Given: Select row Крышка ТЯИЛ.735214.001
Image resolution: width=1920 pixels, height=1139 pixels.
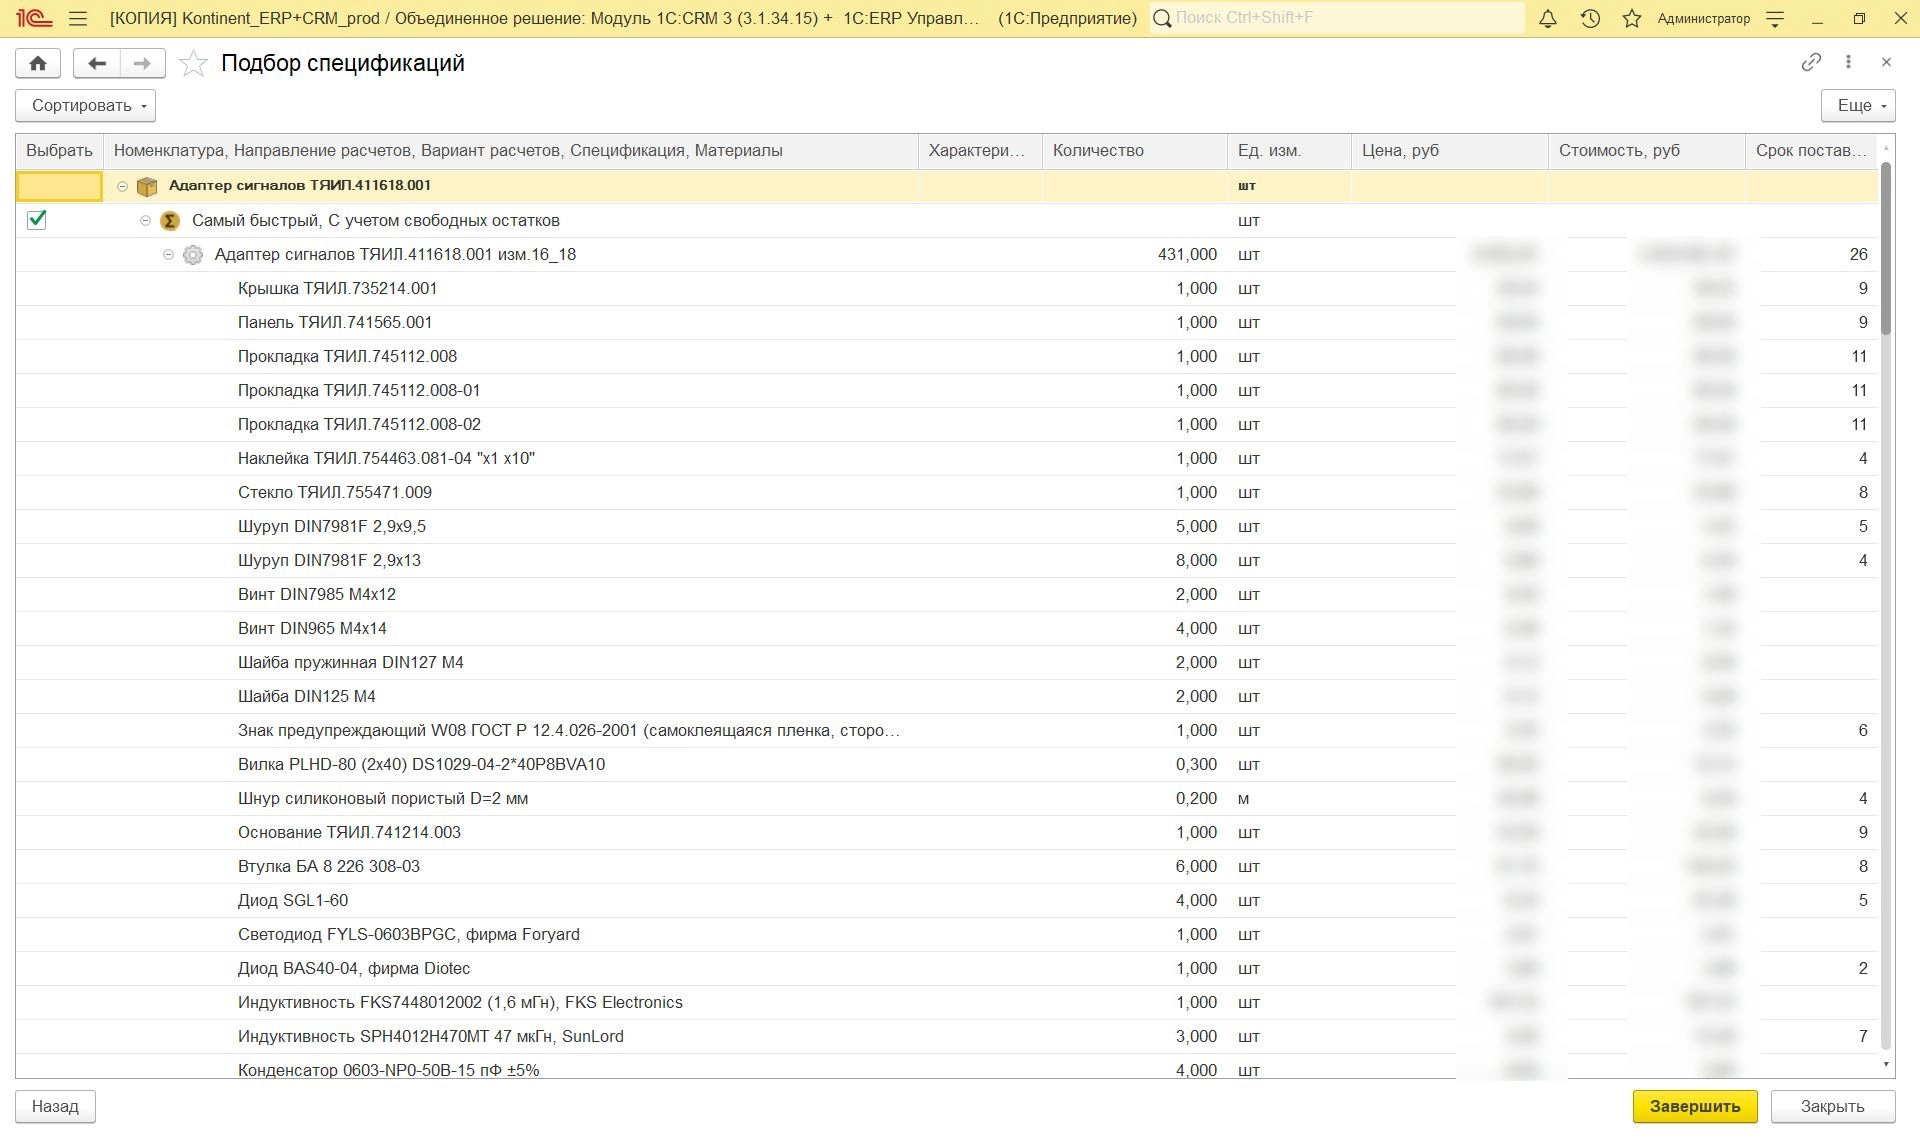Looking at the screenshot, I should coord(947,289).
